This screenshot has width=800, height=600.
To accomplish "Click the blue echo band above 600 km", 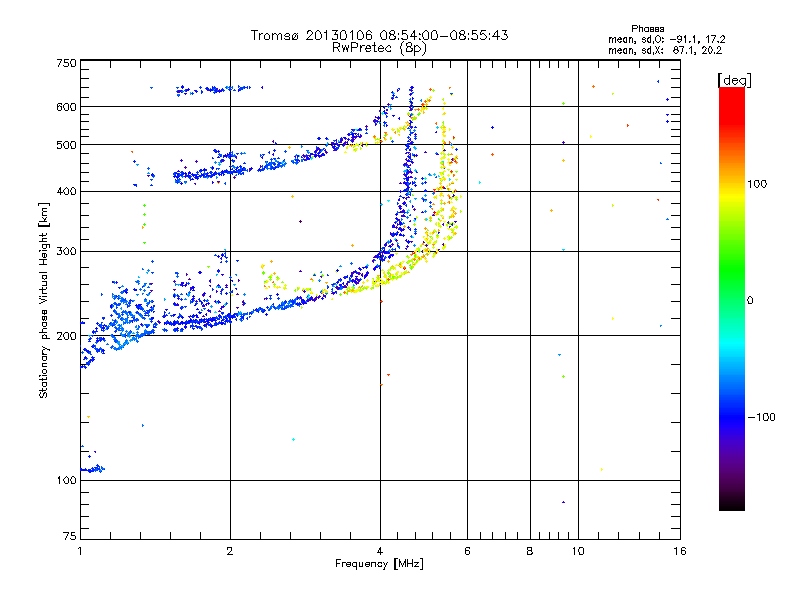I will tap(213, 90).
